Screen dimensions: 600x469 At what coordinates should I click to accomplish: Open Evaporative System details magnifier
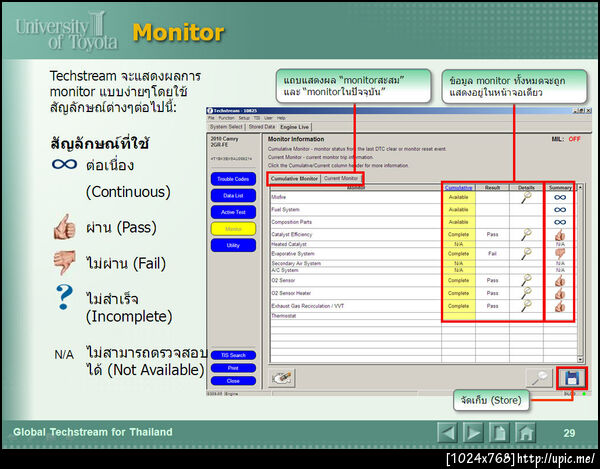(x=527, y=253)
